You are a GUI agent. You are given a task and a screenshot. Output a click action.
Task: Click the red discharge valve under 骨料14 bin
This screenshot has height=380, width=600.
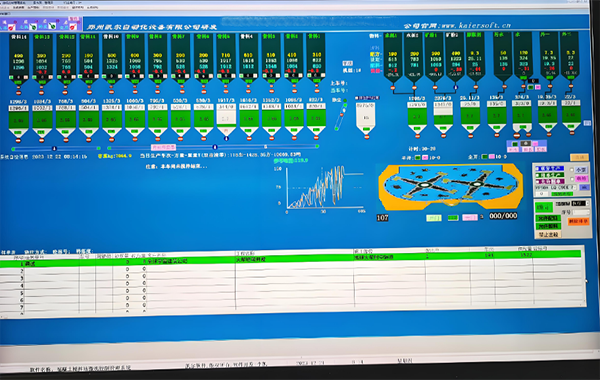[x=18, y=93]
